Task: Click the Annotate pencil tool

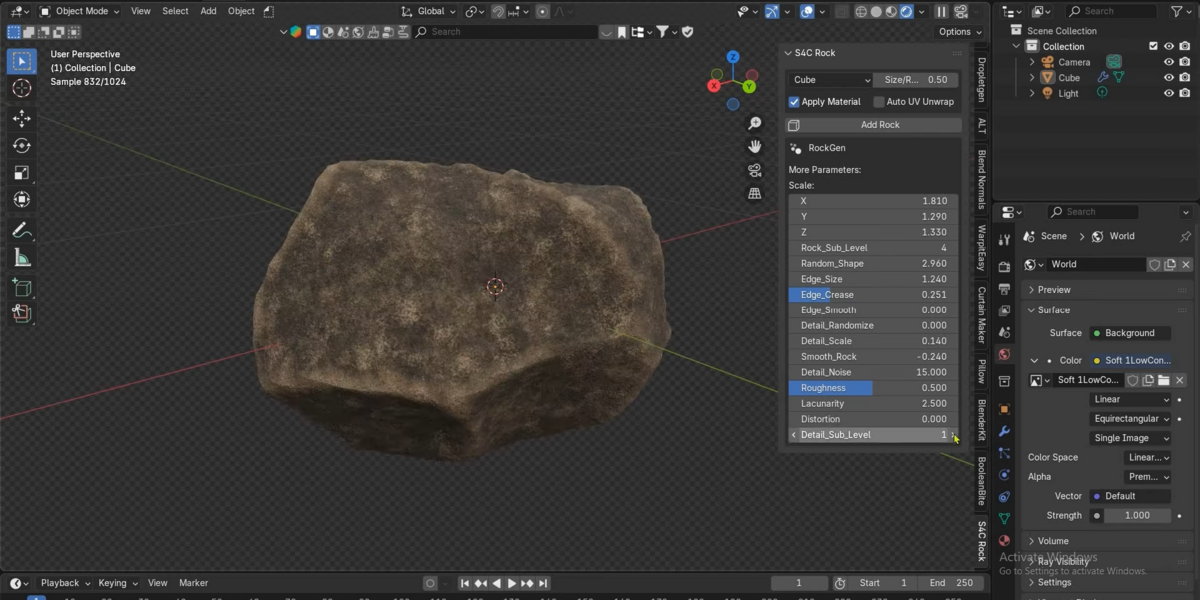Action: [x=21, y=231]
